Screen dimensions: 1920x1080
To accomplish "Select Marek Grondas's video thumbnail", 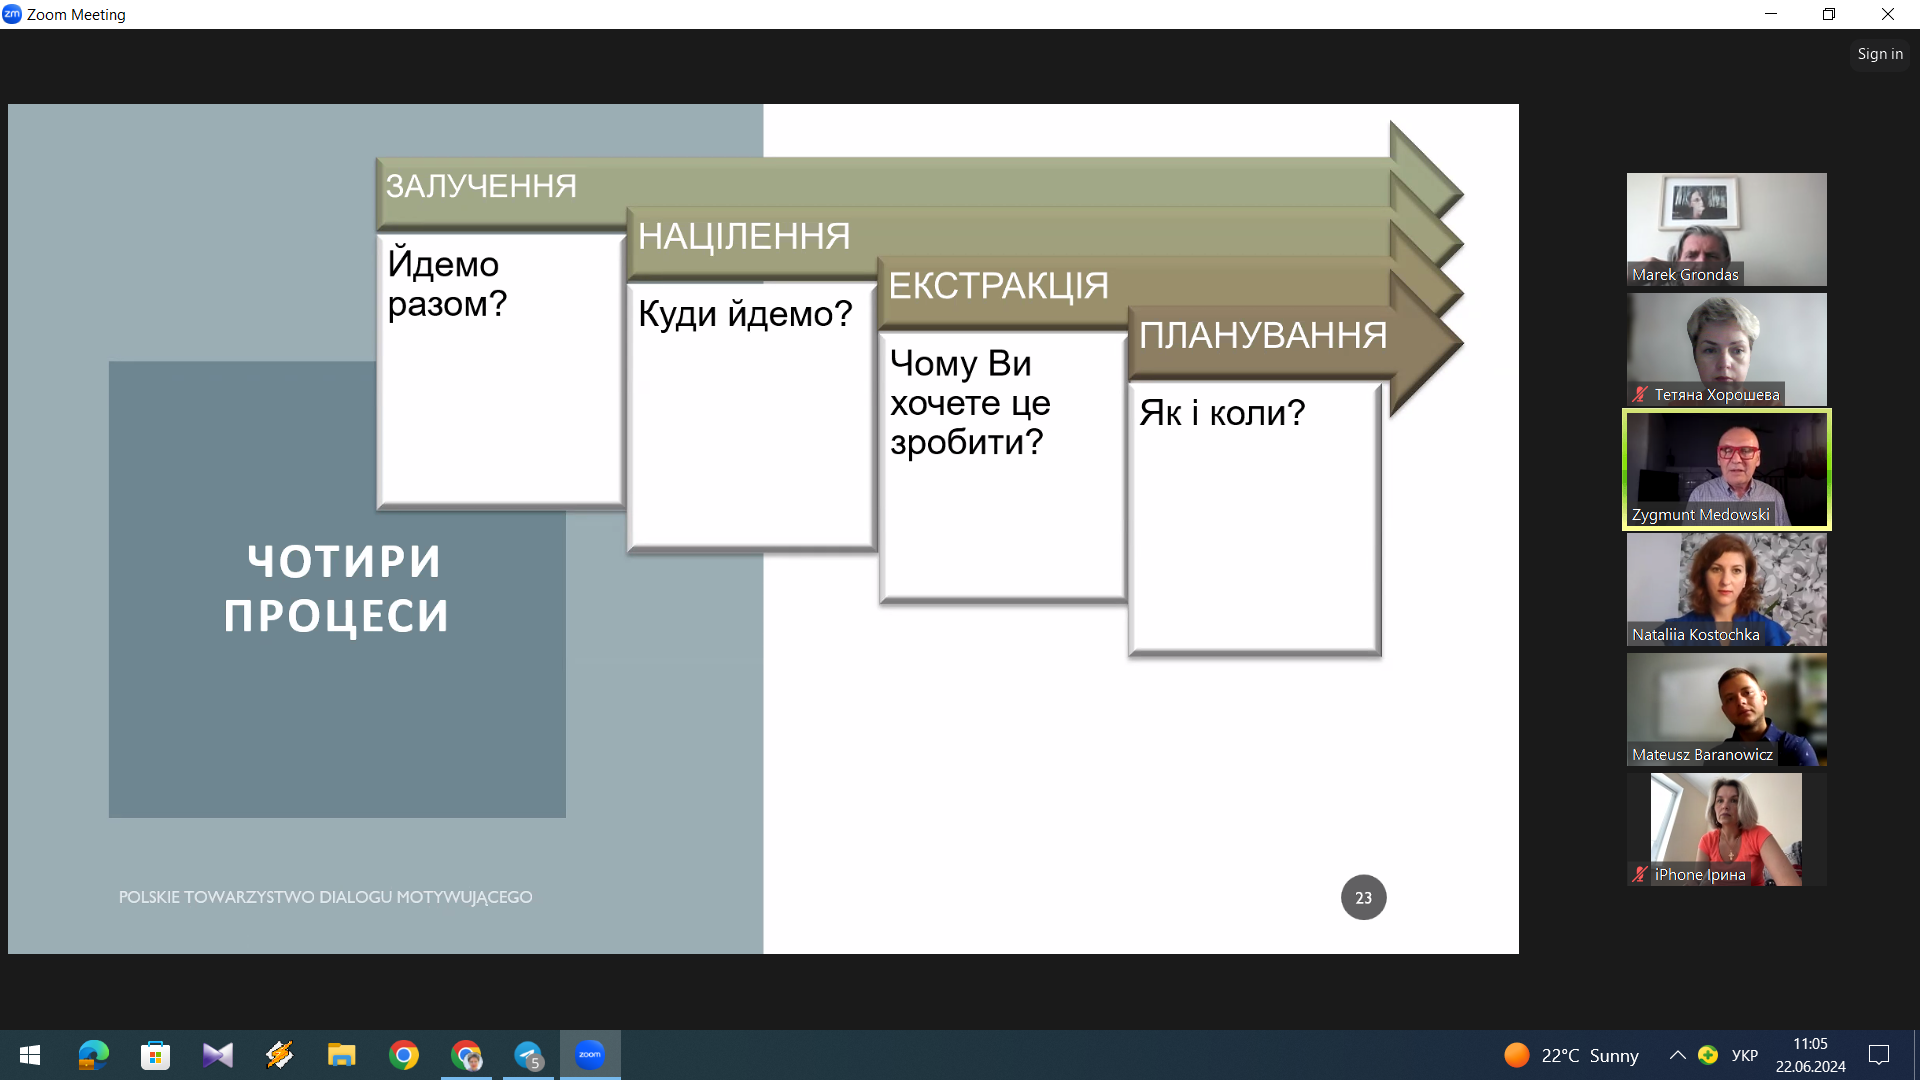I will pos(1726,229).
